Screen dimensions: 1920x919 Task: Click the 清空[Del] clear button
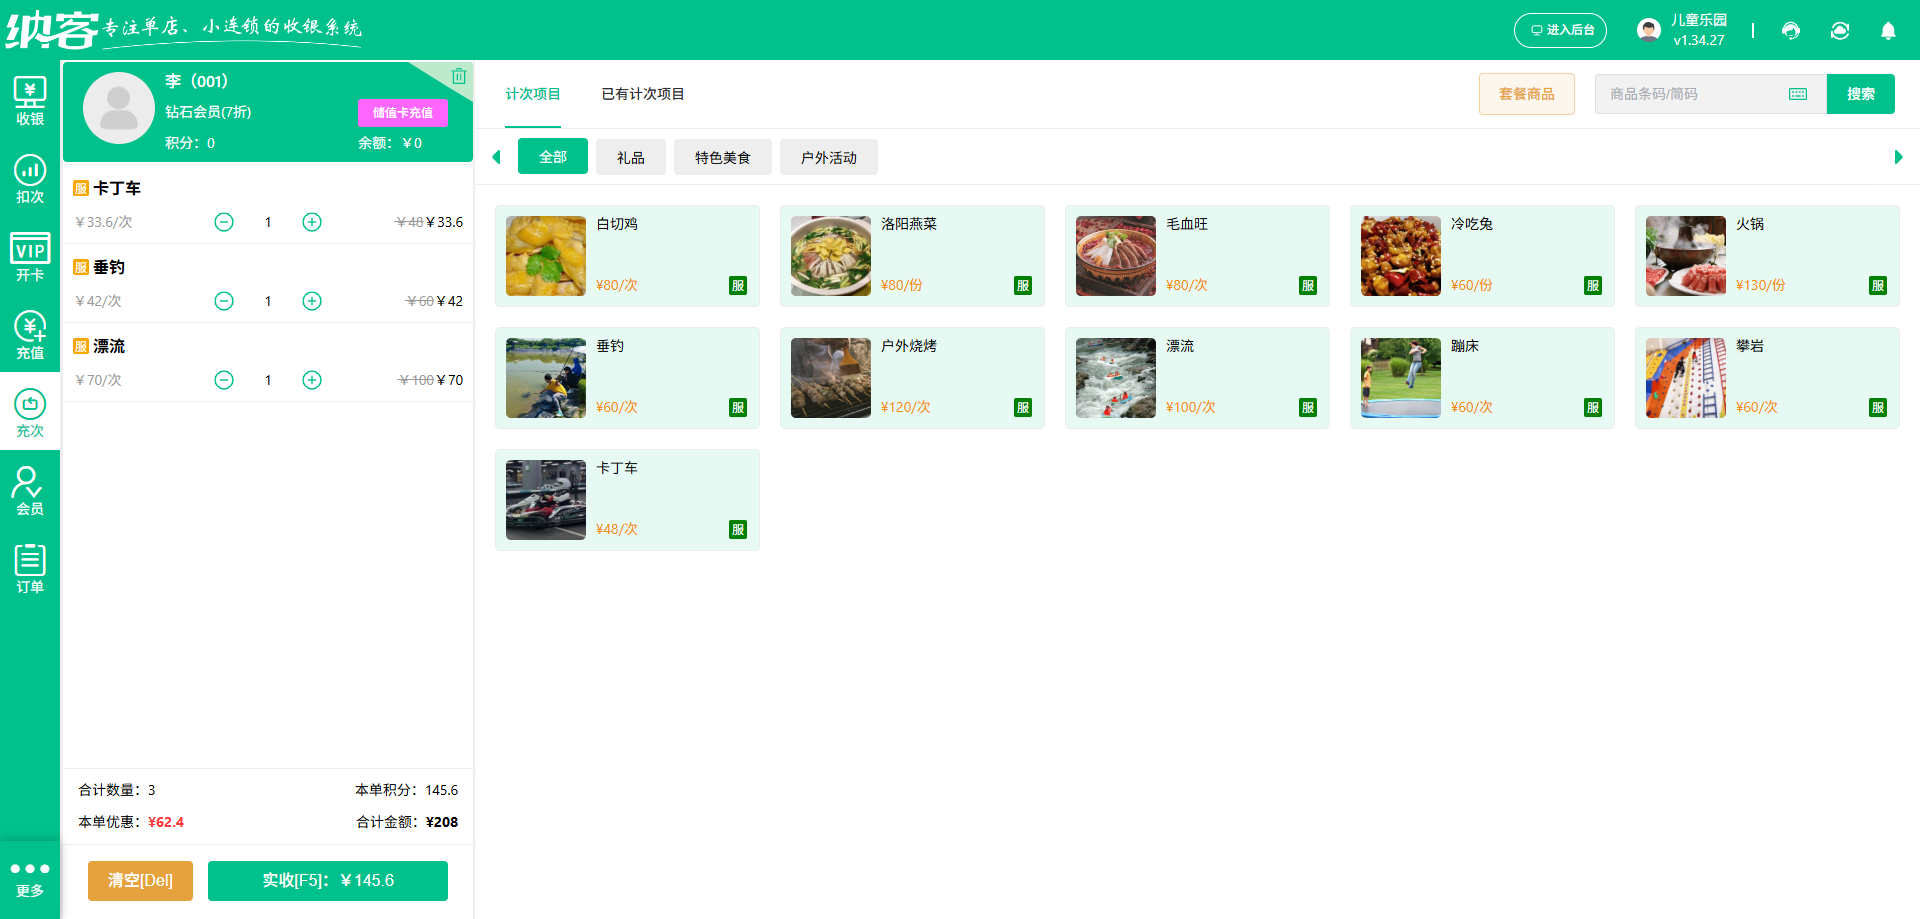140,881
